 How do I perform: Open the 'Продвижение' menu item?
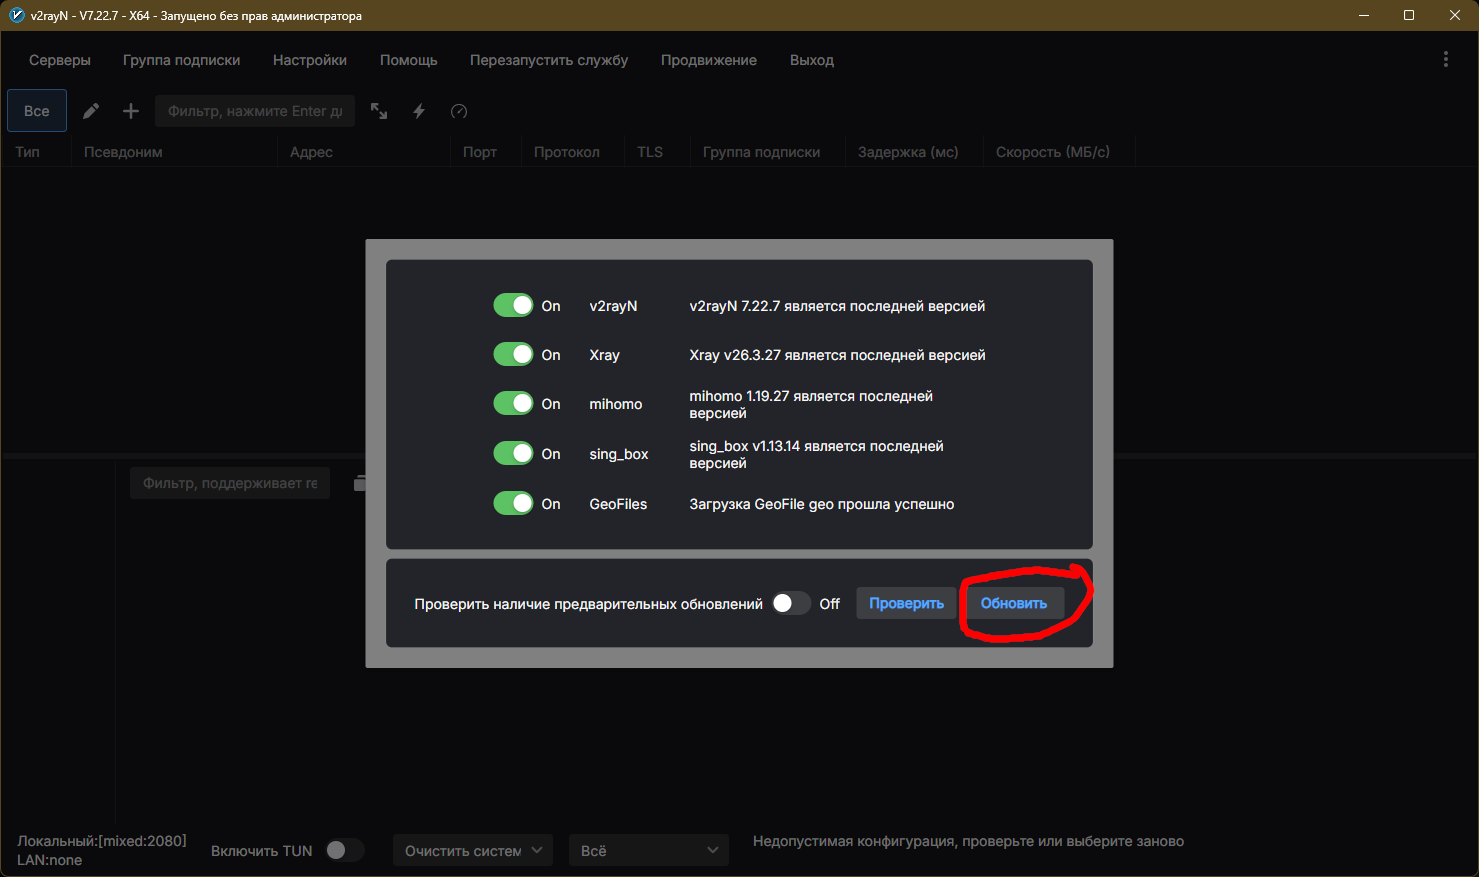[x=709, y=60]
